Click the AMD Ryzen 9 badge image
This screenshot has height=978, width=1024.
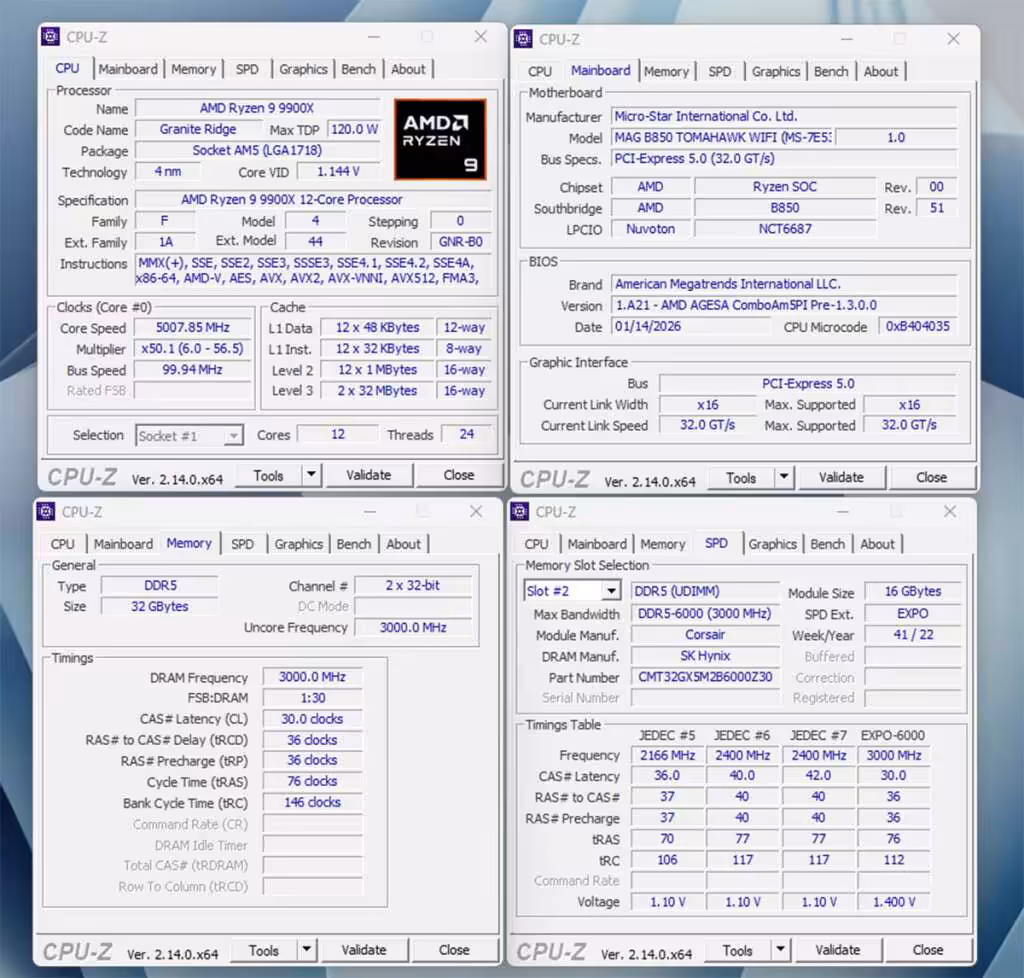point(440,139)
